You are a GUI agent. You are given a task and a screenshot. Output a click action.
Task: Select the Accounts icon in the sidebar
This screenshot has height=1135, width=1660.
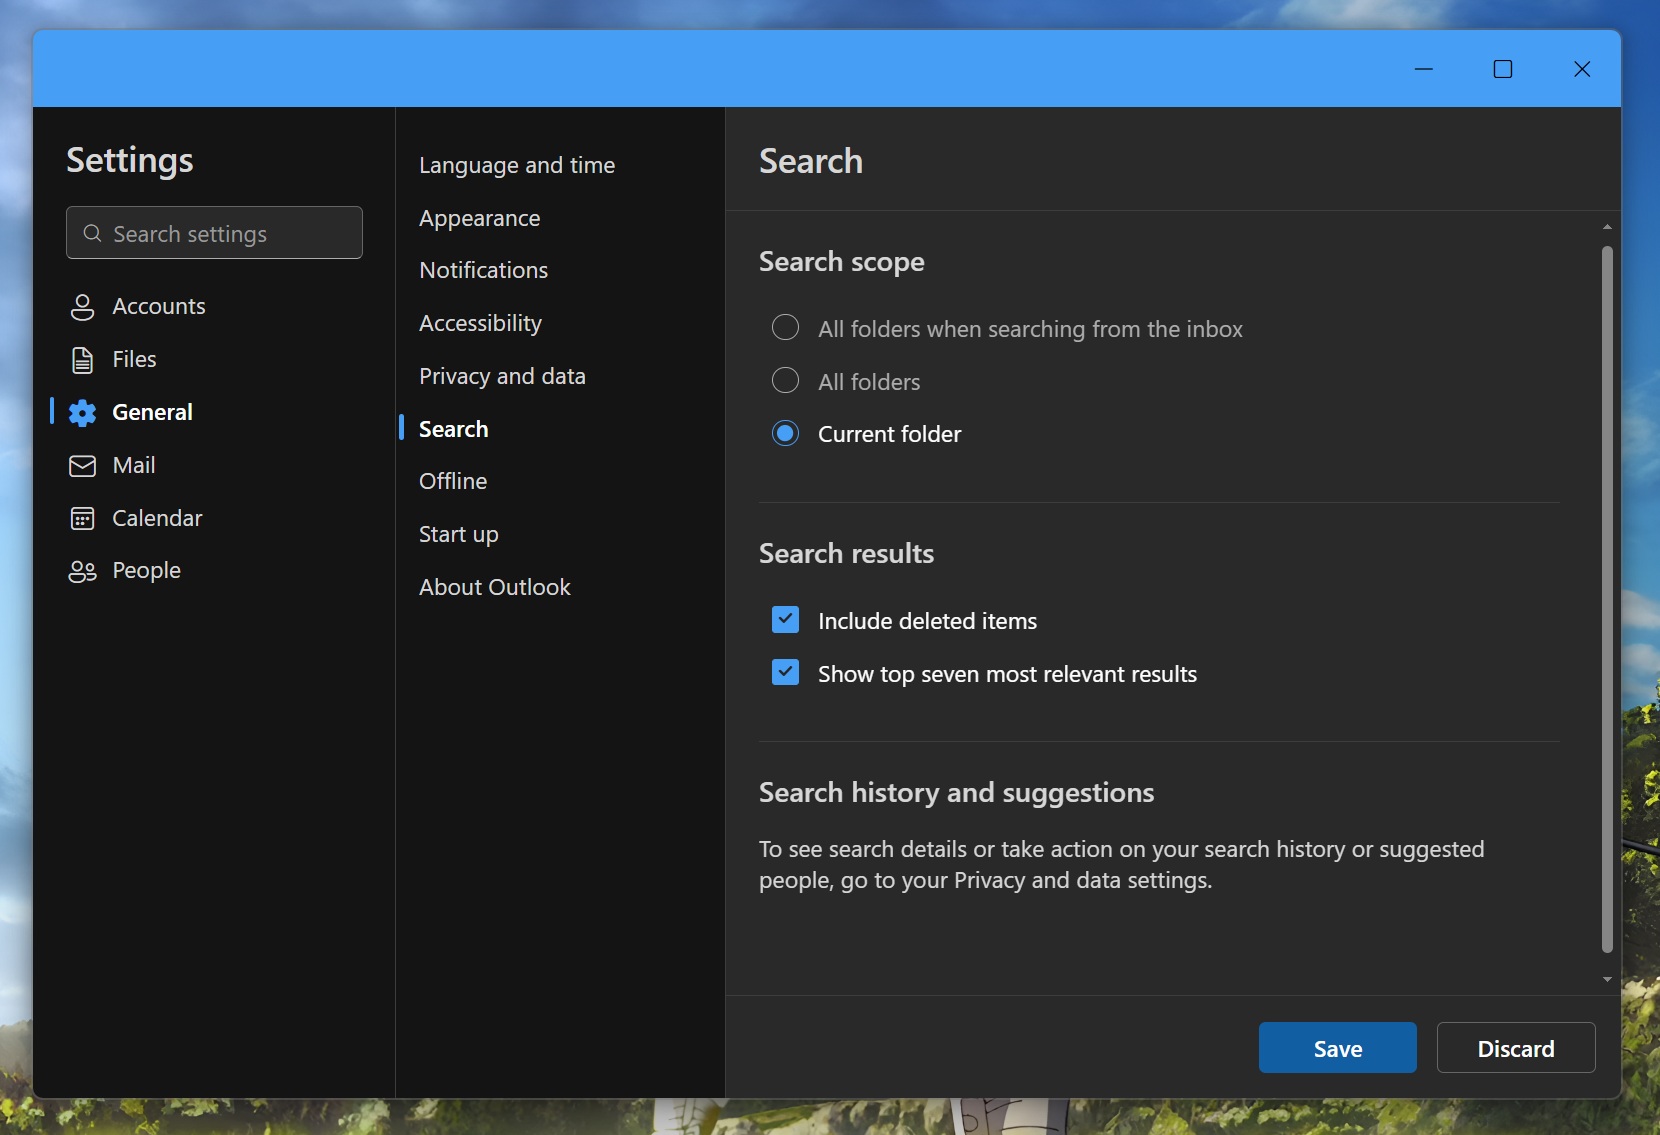pos(83,307)
